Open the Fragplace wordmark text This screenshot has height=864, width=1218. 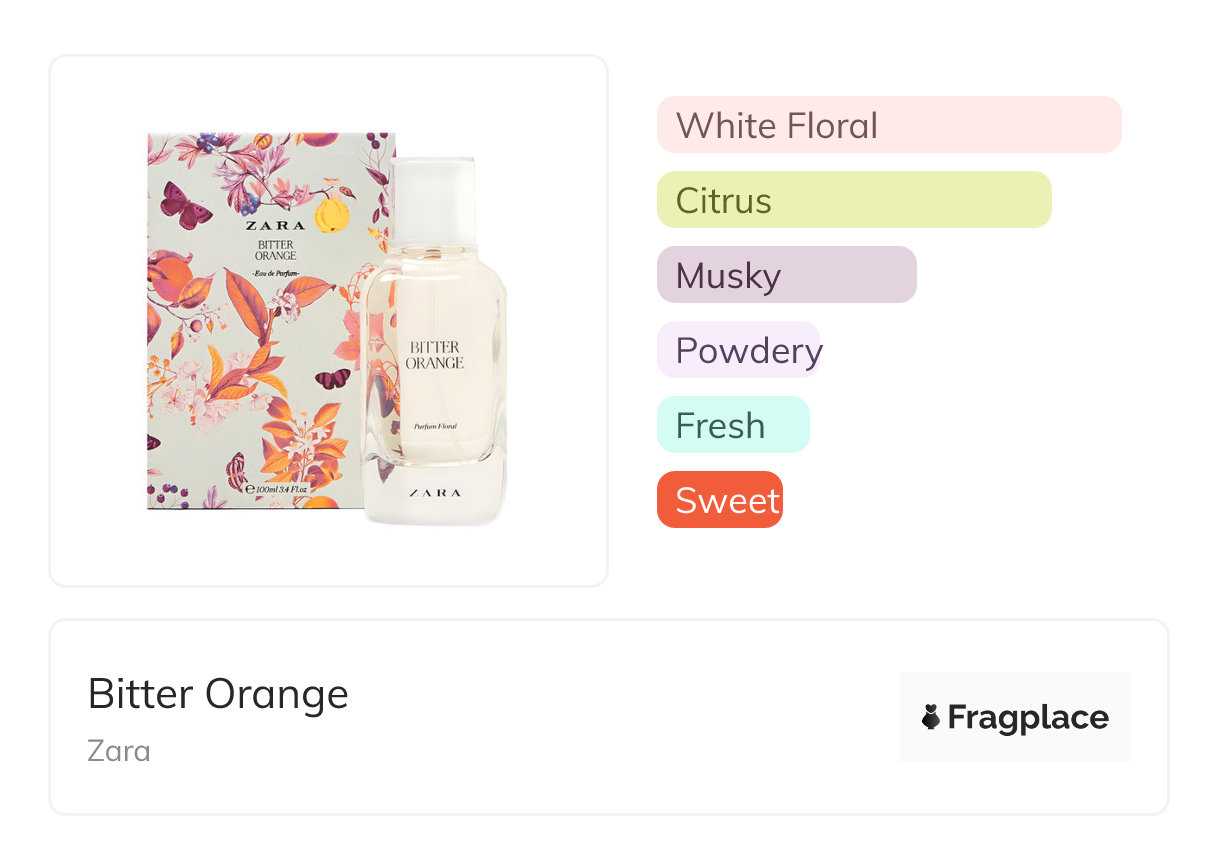[1028, 718]
